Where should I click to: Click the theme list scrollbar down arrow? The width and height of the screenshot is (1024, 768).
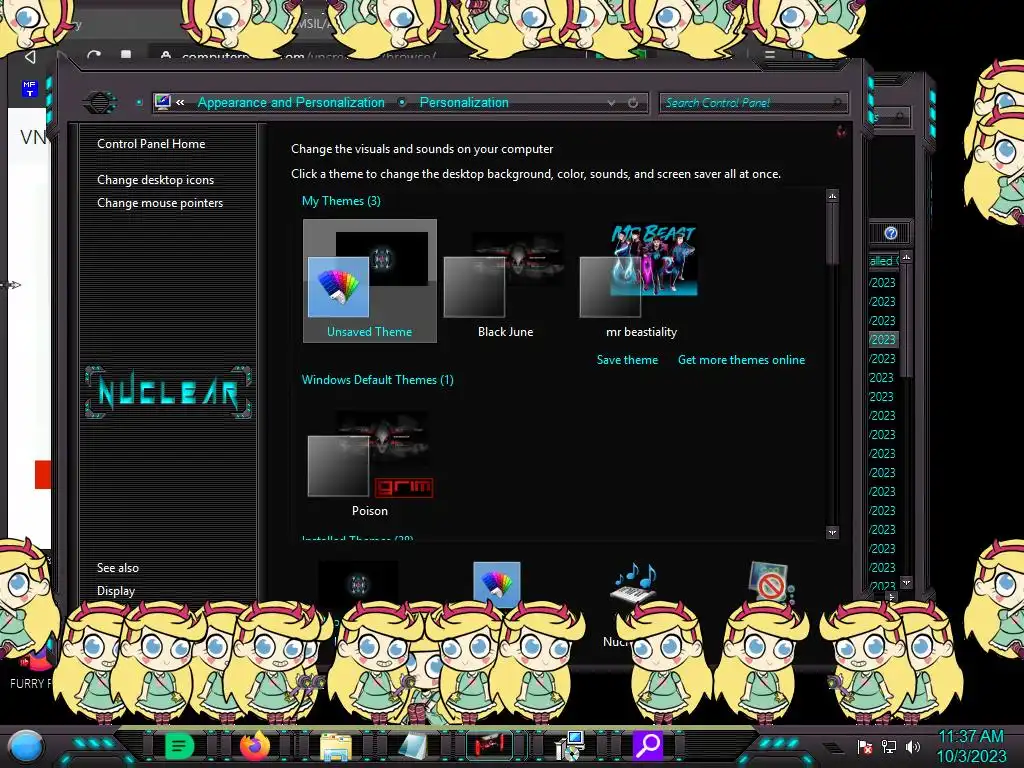(832, 533)
